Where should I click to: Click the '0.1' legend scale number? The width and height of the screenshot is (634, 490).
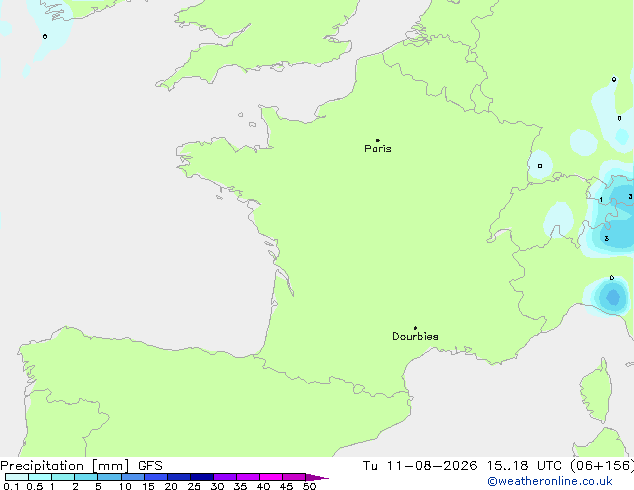(x=11, y=486)
